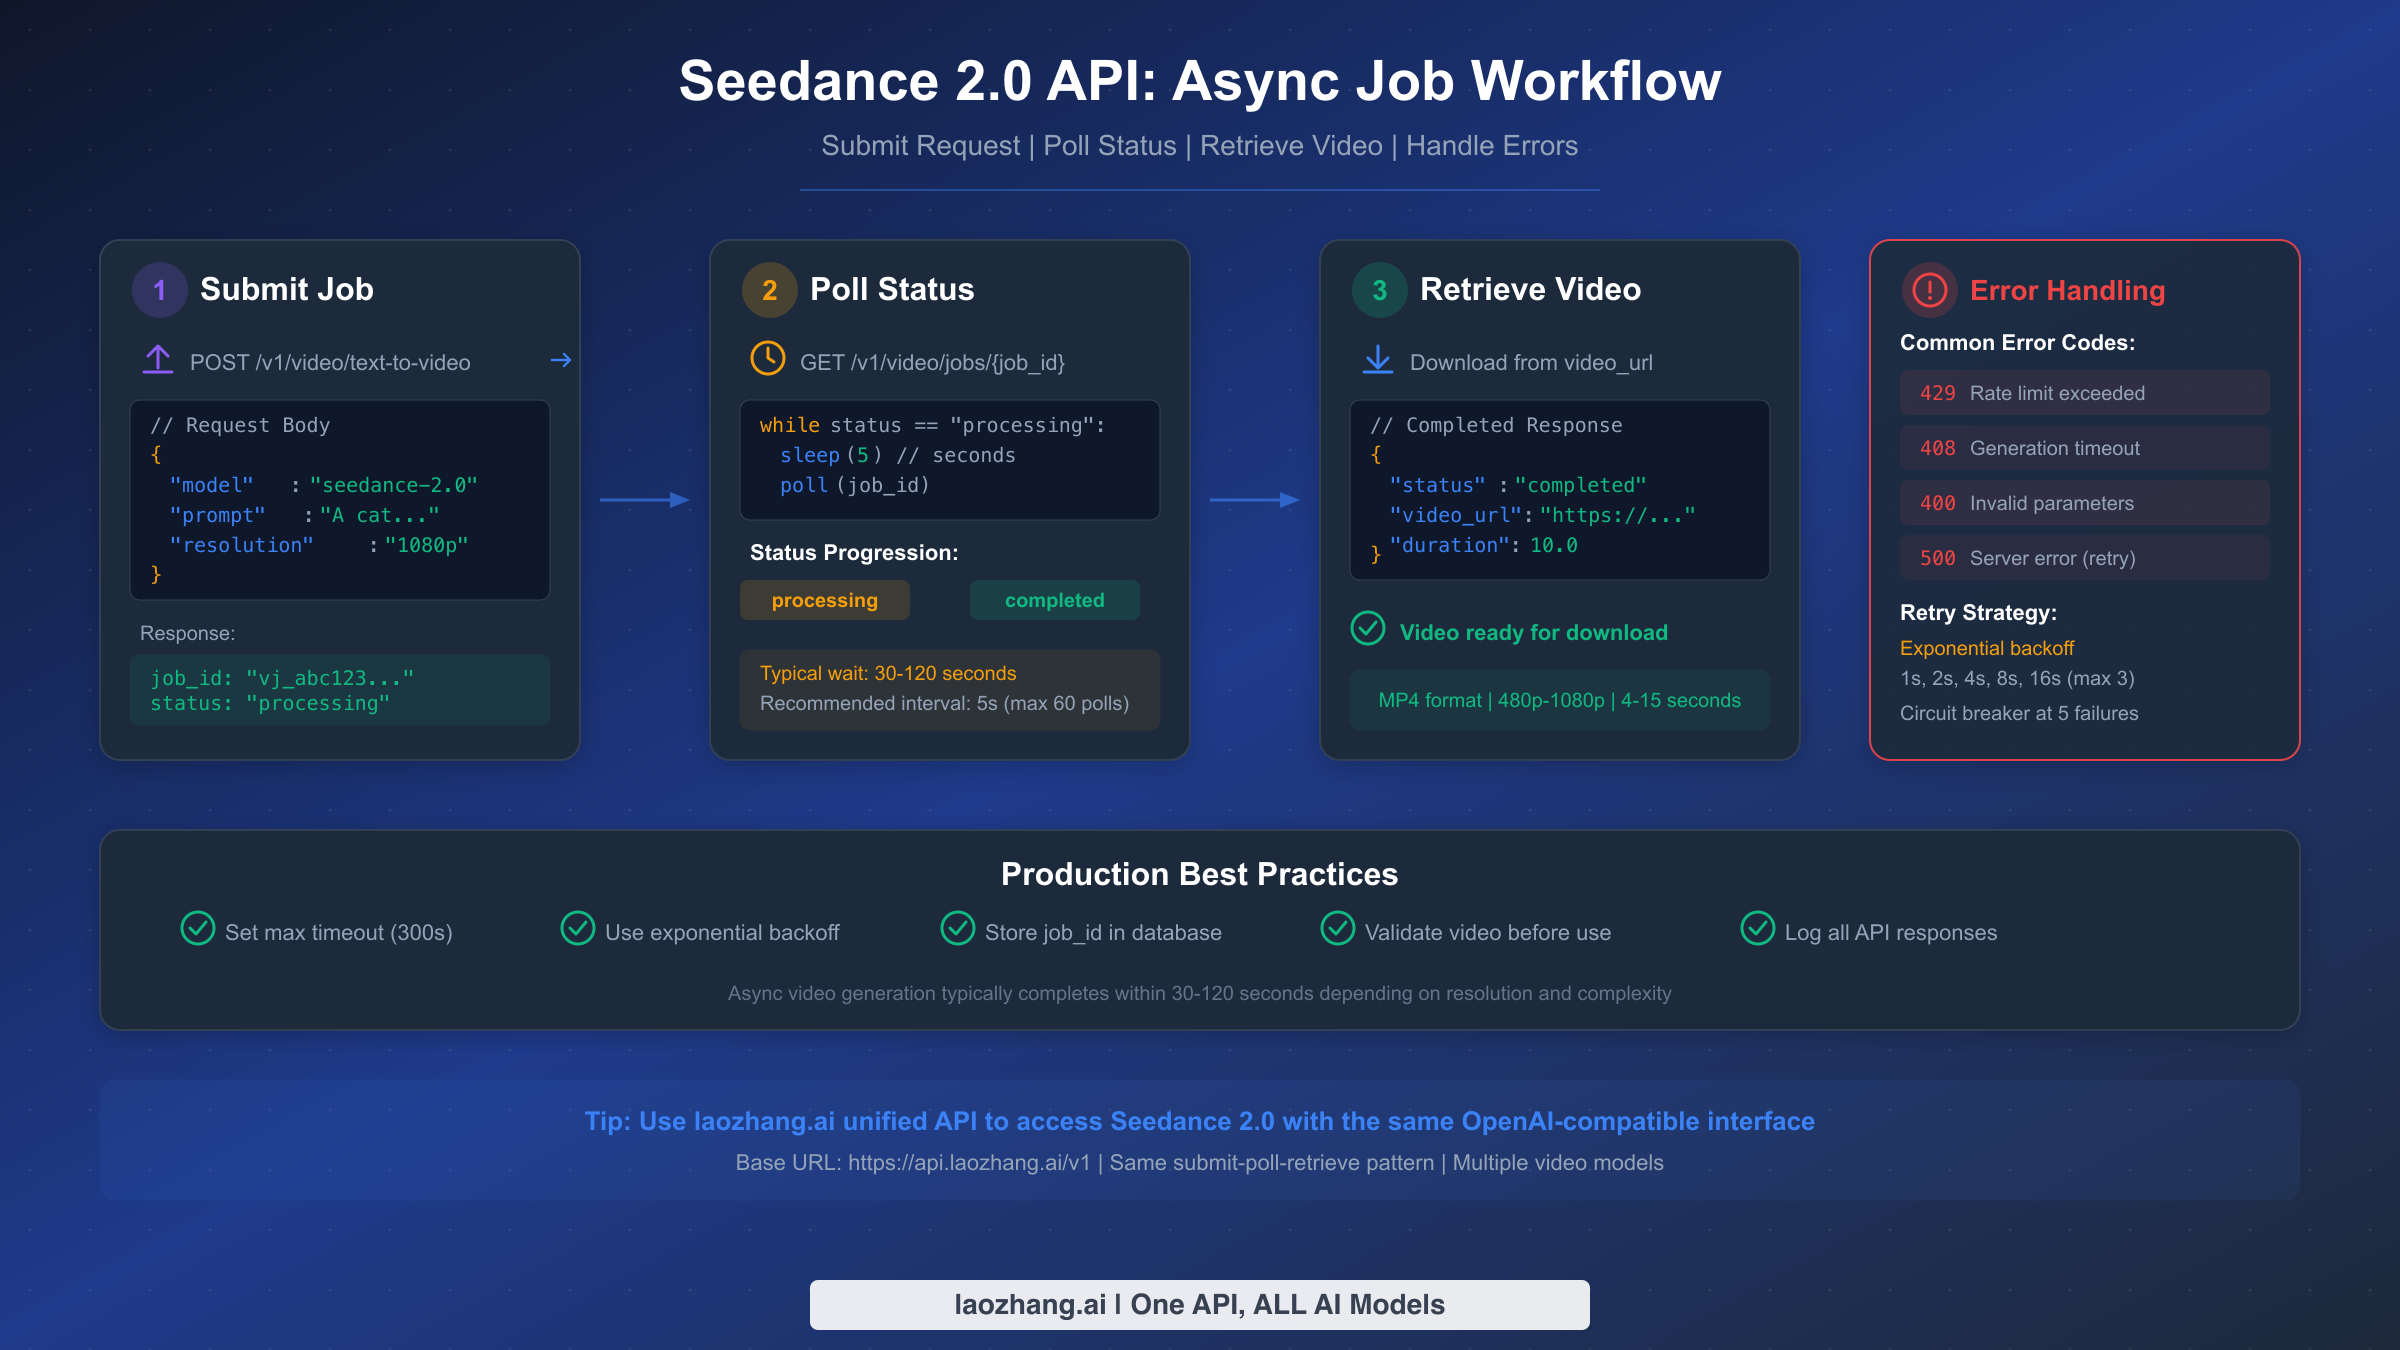Select the processing status badge

pos(824,600)
